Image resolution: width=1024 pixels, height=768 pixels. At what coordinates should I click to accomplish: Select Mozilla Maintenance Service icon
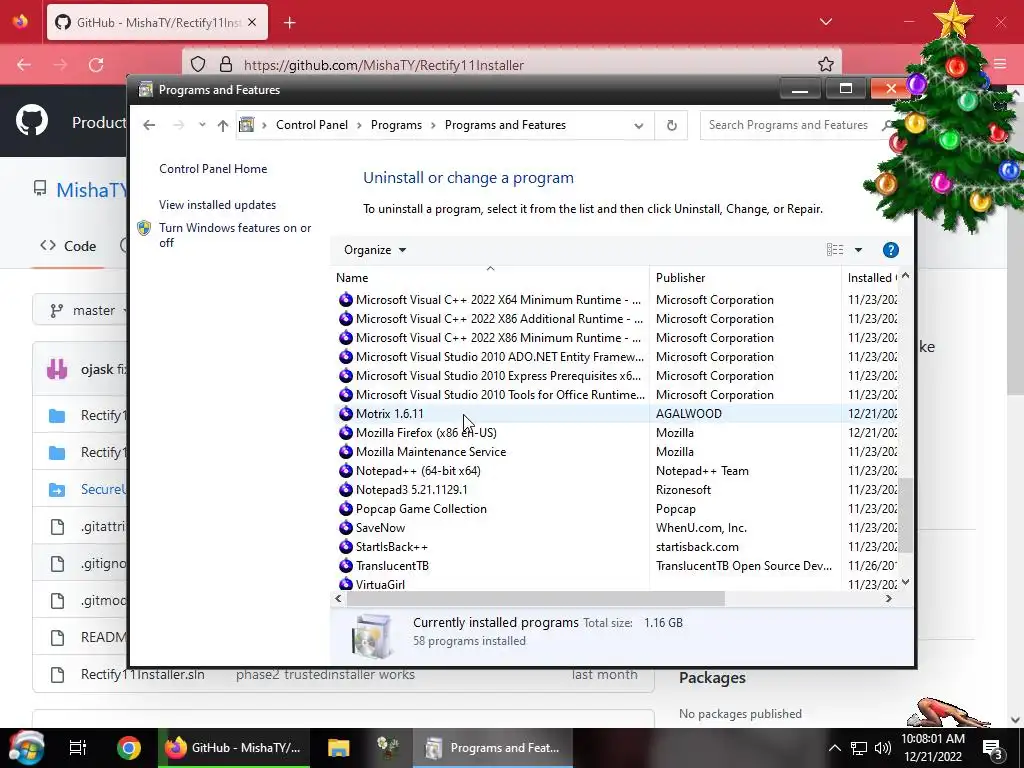(x=345, y=451)
